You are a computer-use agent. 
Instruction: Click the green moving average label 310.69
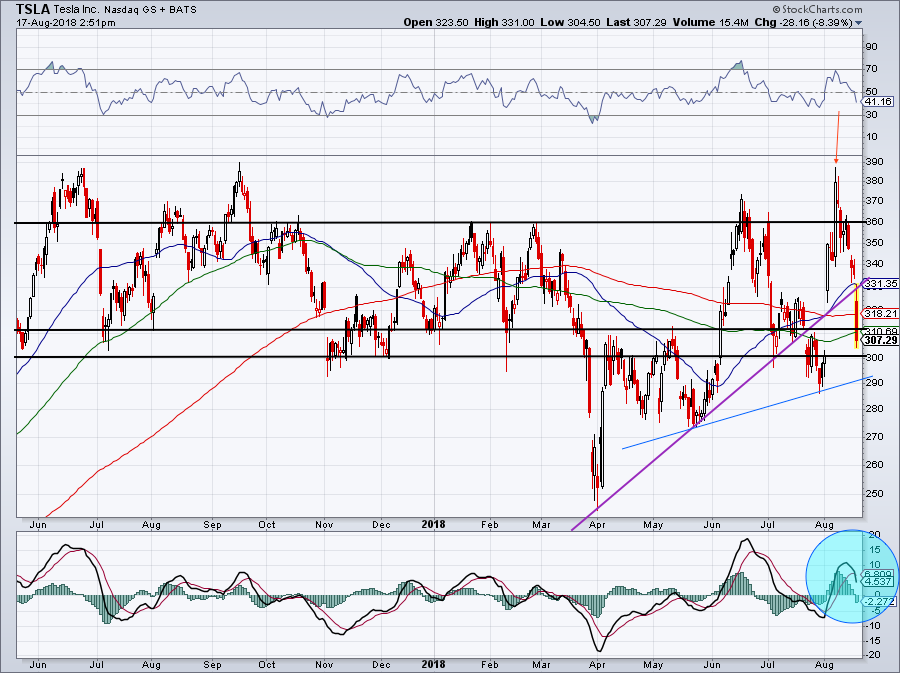click(881, 332)
